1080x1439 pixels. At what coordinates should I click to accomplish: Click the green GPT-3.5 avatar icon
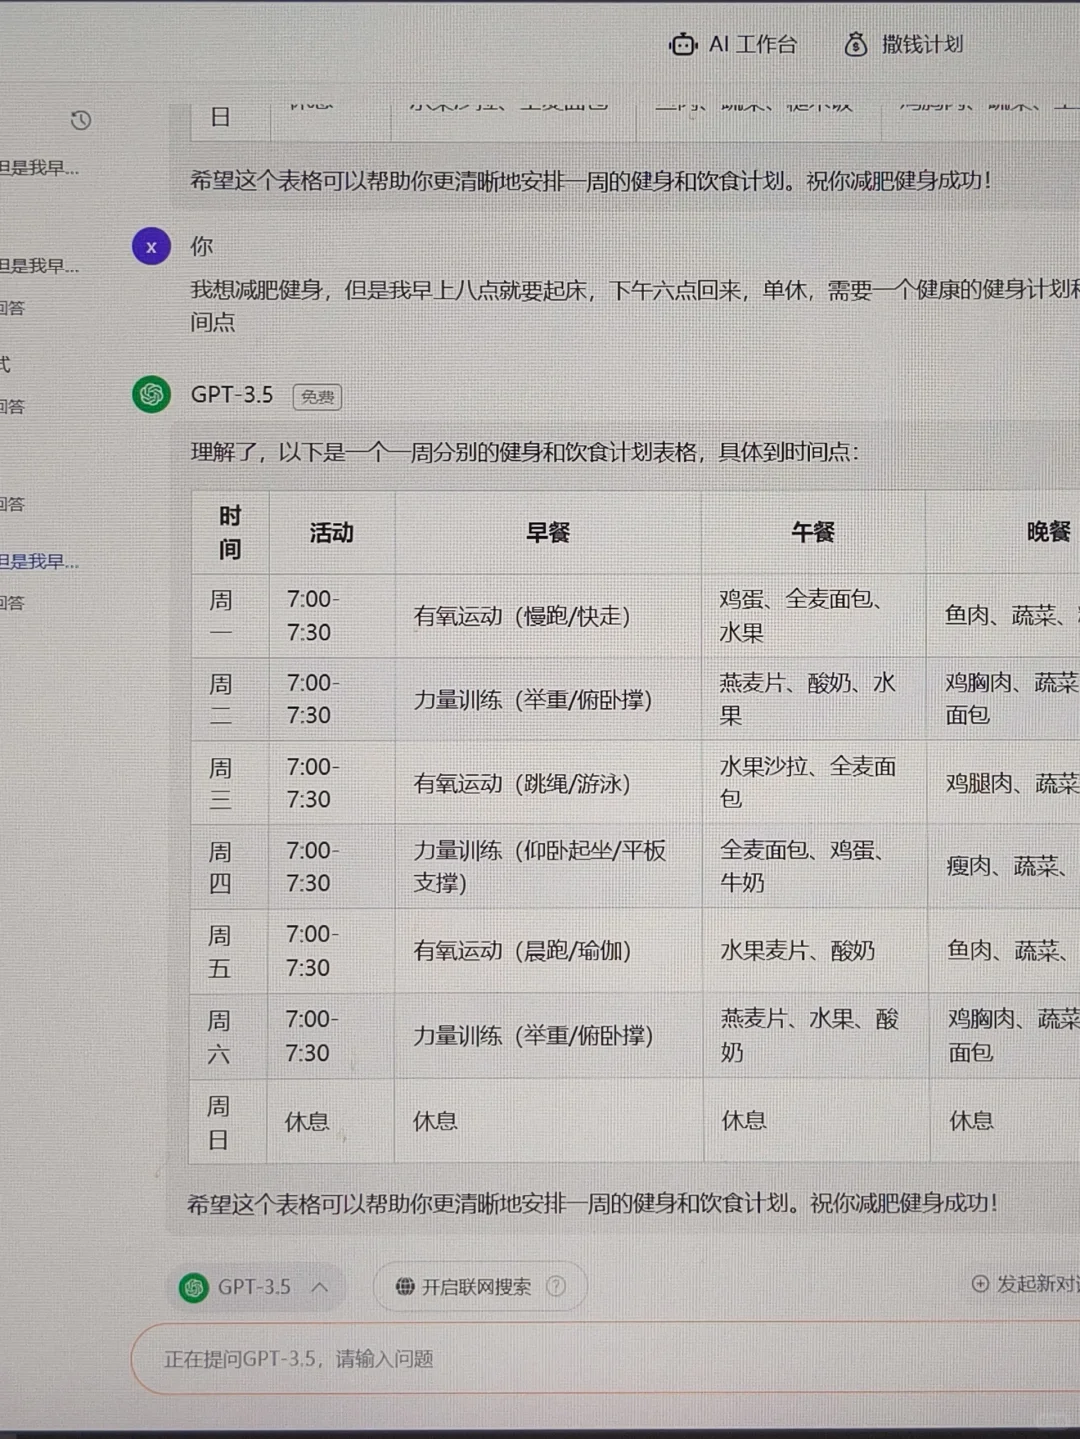(151, 396)
